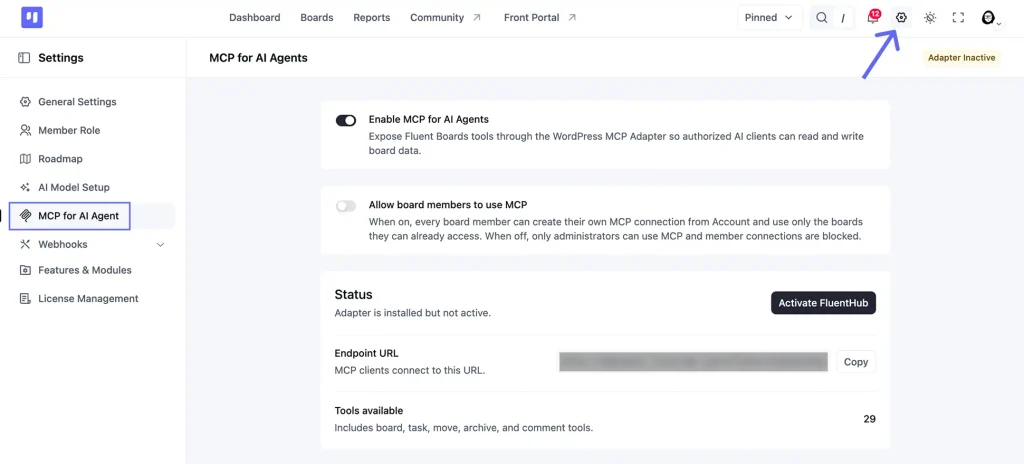Disable the Enable MCP for AI Agents switch

click(345, 120)
